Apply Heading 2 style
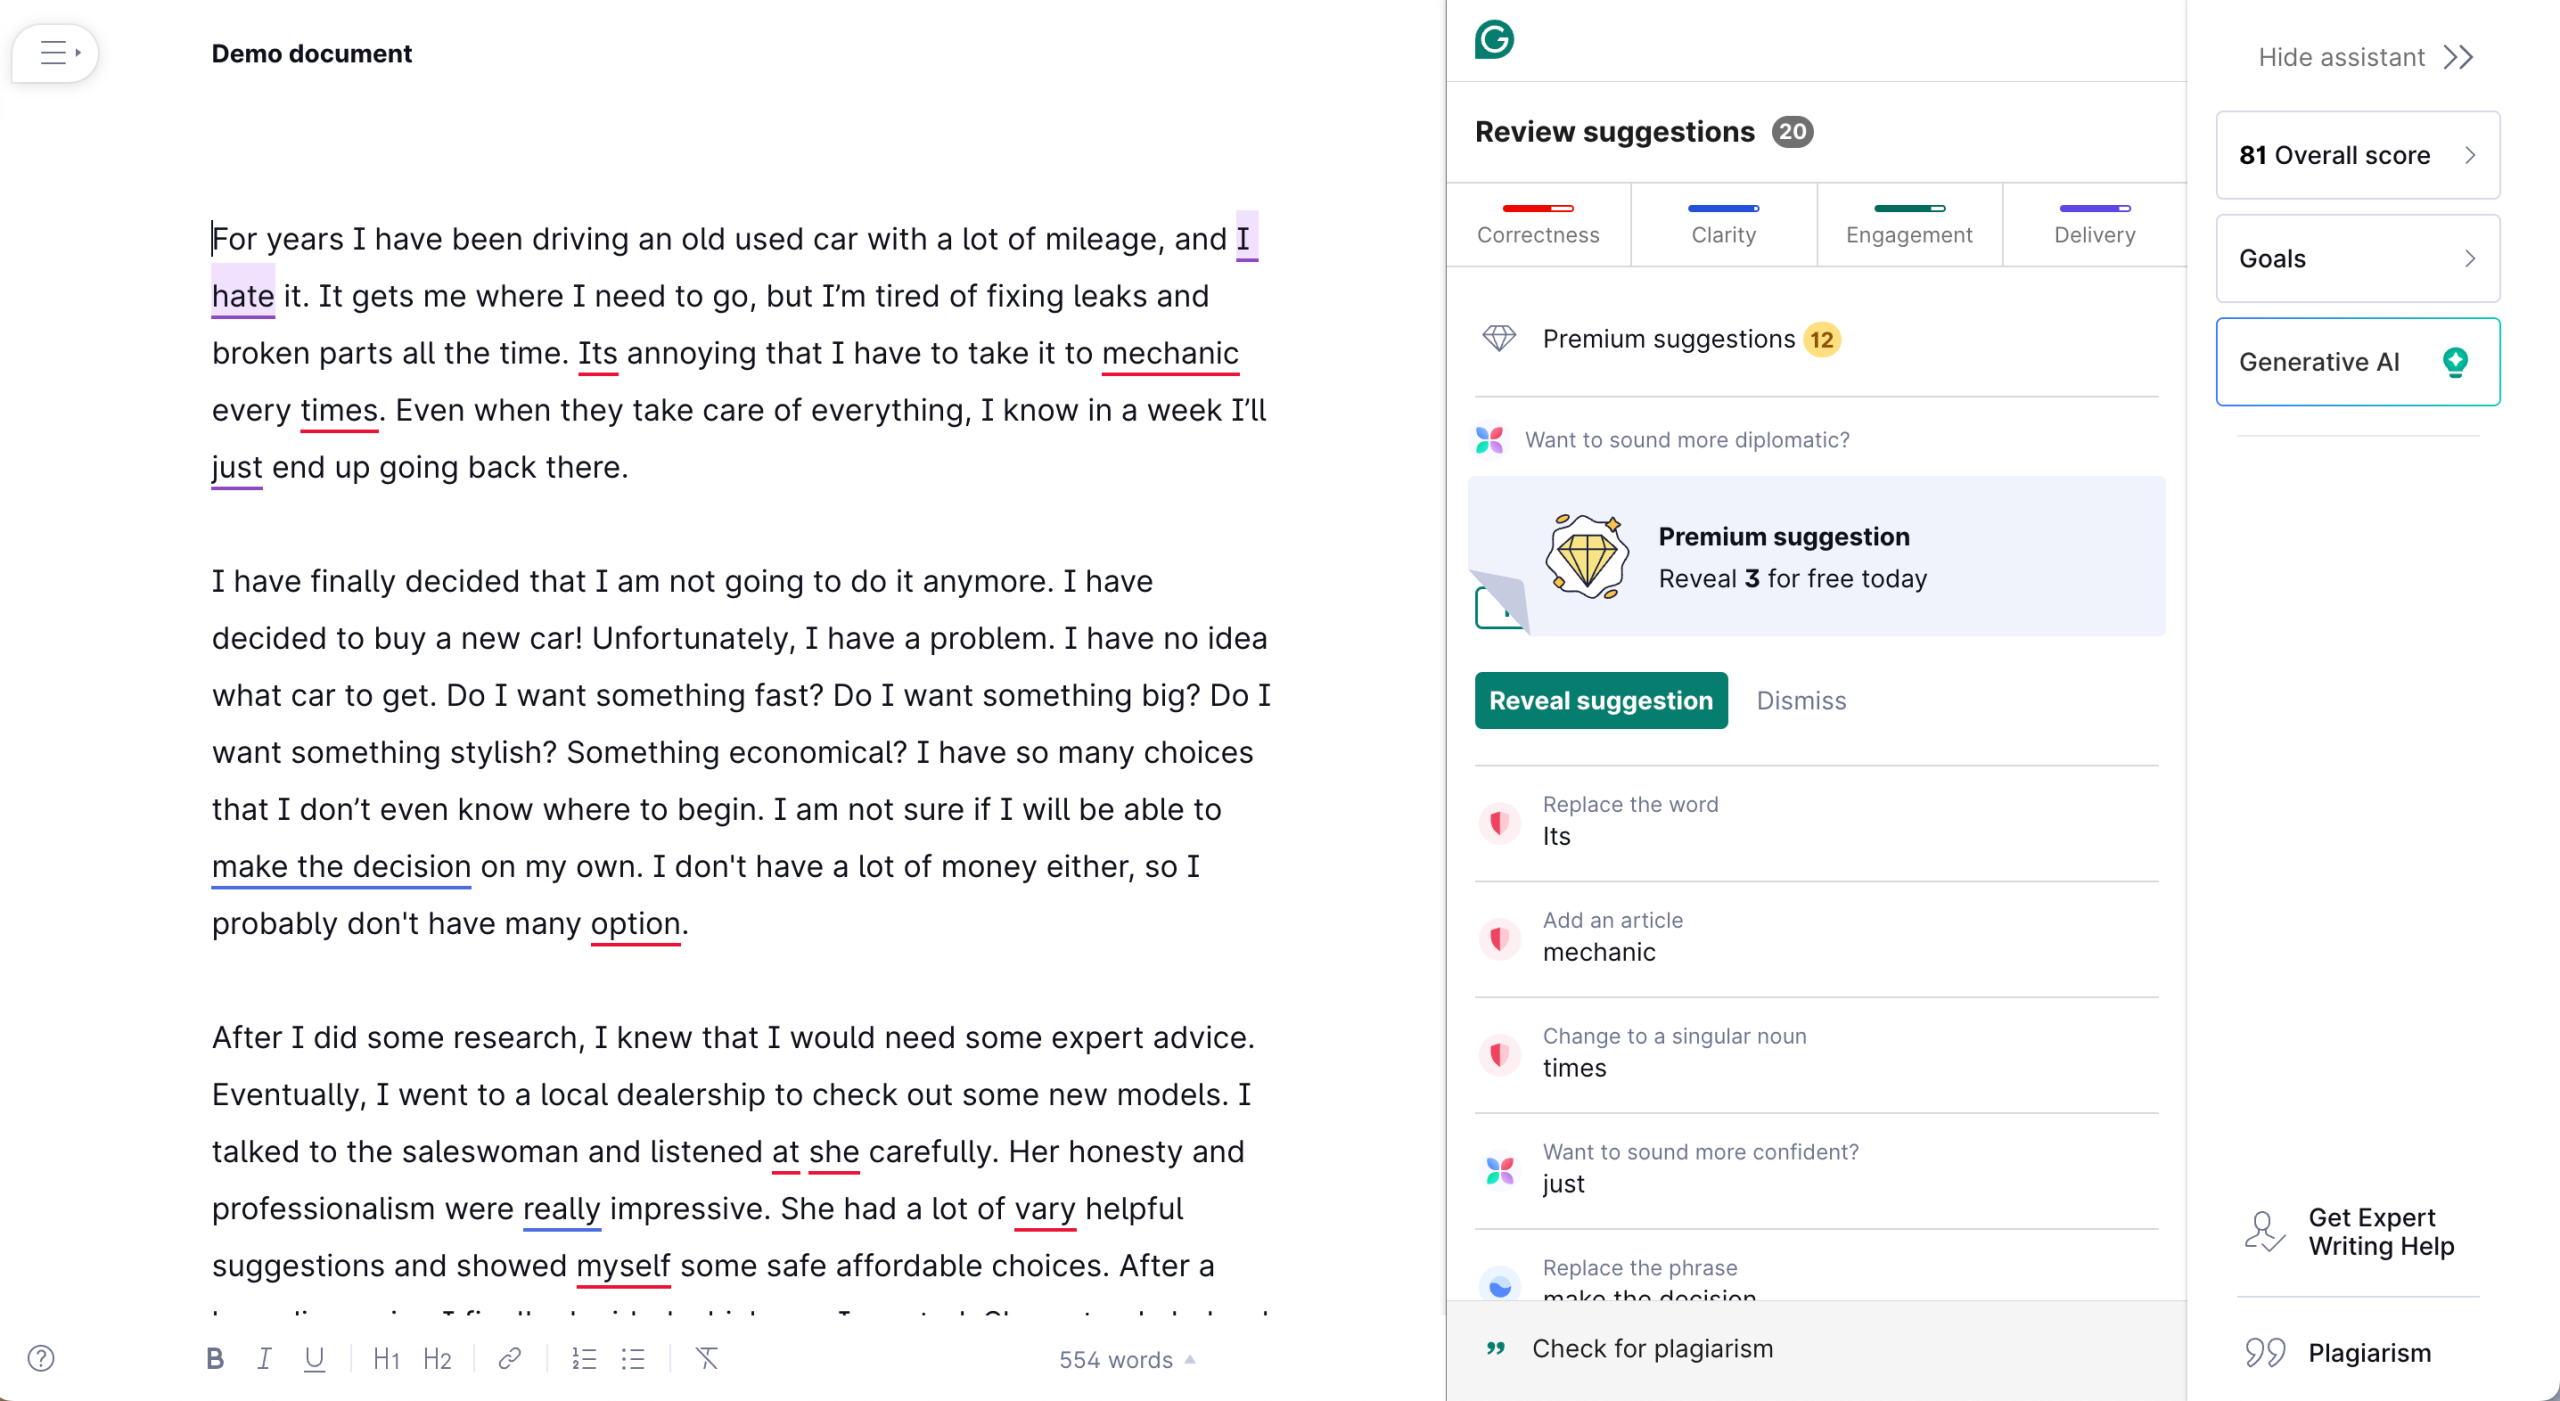Viewport: 2560px width, 1401px height. [x=437, y=1358]
